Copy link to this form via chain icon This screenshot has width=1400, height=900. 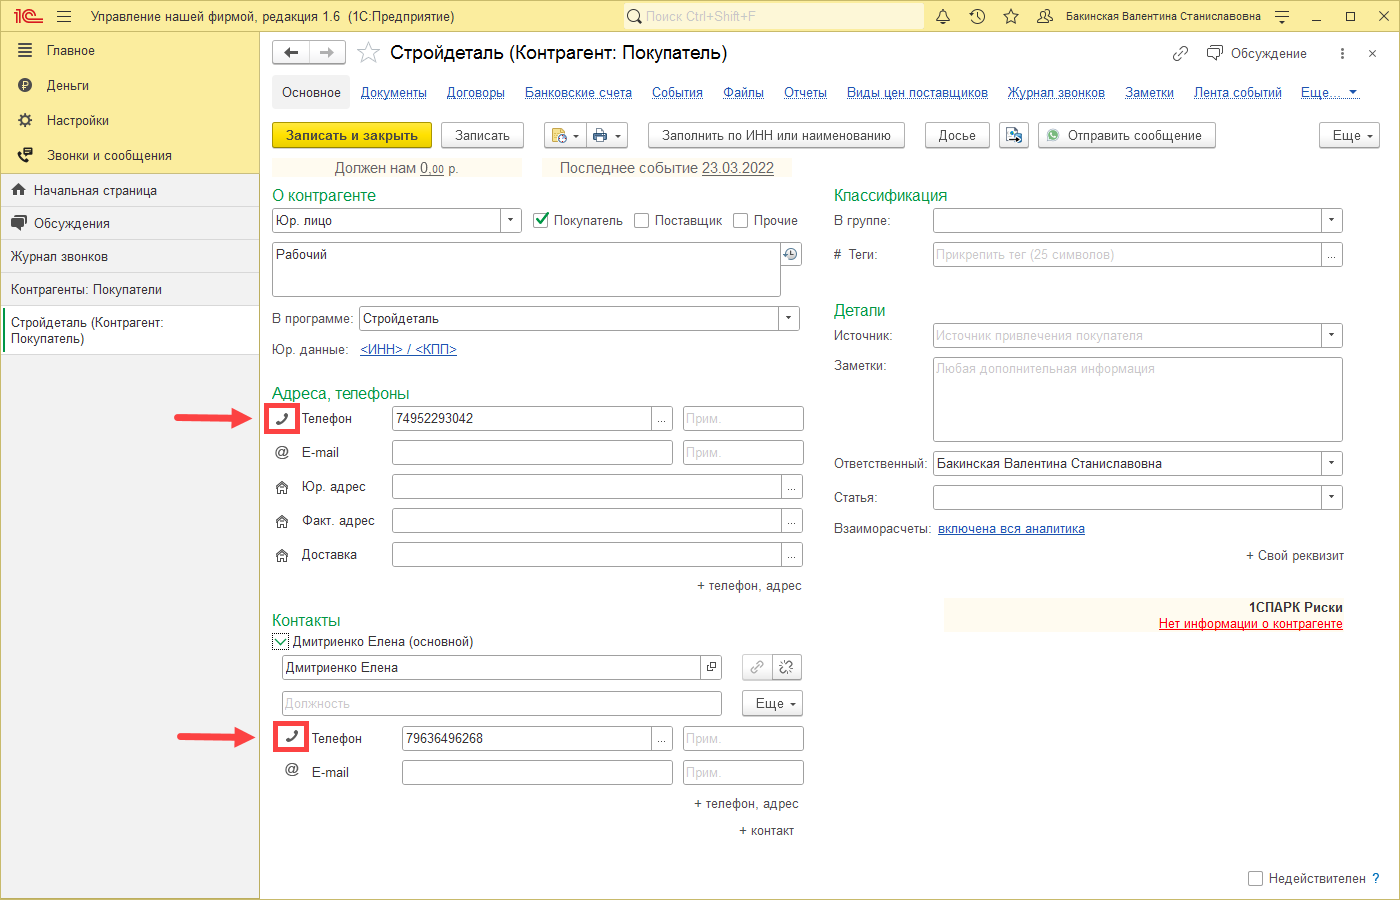pos(1180,53)
